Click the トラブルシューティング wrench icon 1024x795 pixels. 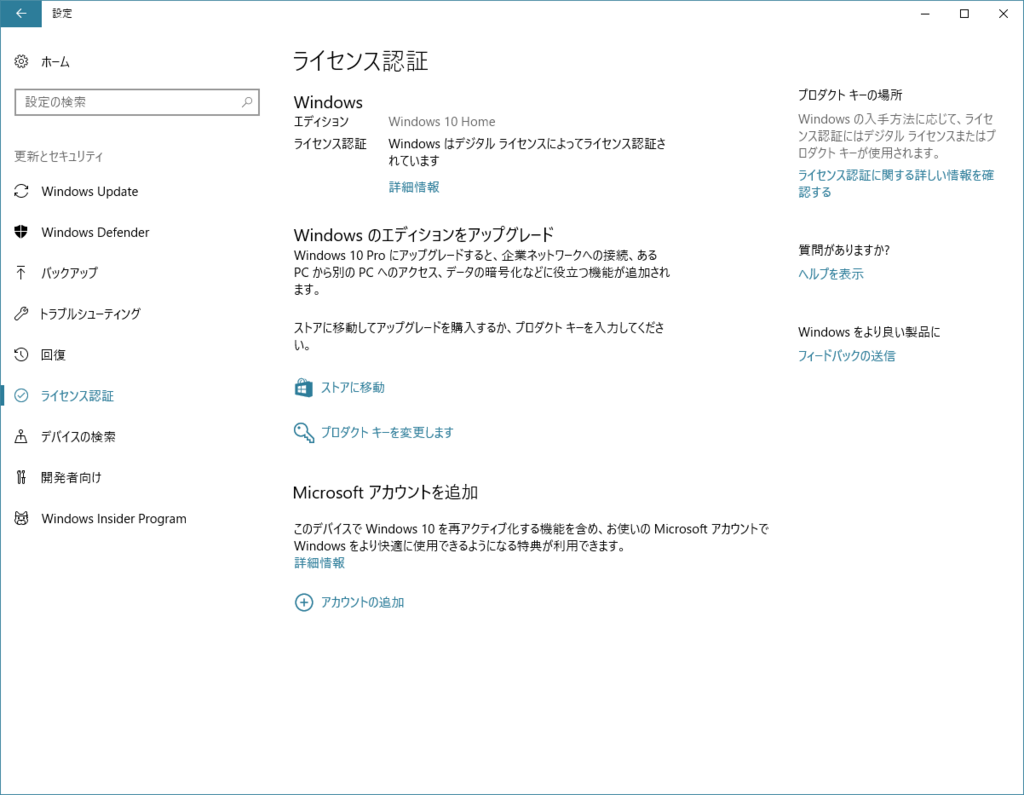click(21, 314)
